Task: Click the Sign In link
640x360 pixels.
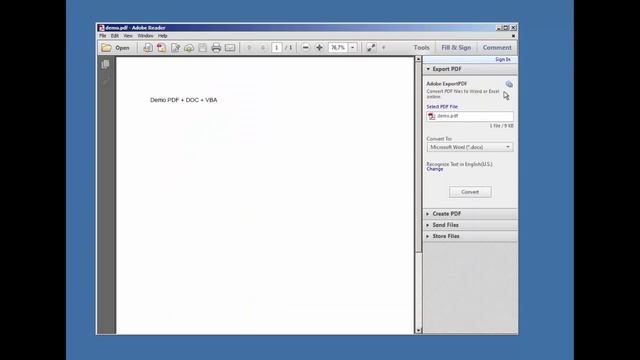Action: 502,60
